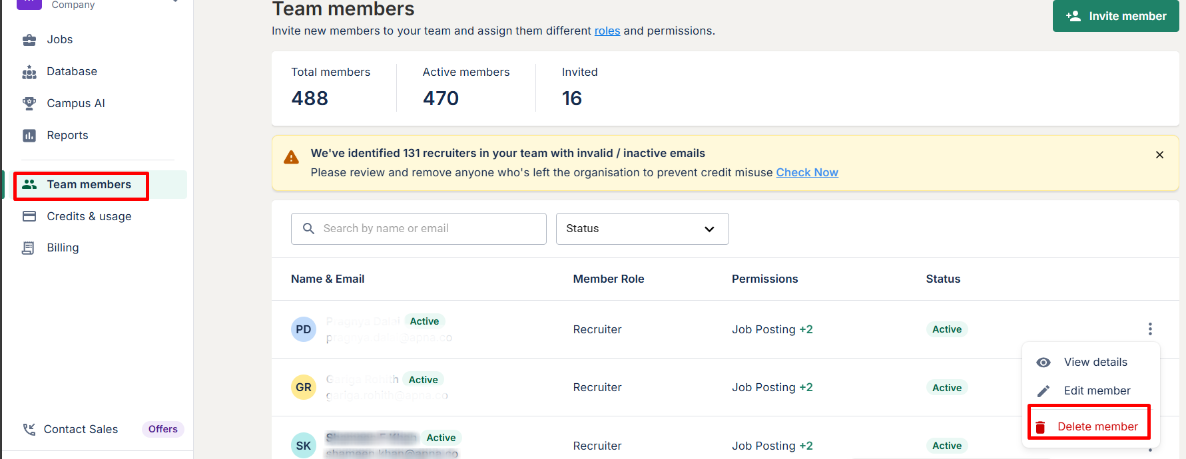Dismiss the invalid emails warning banner
The image size is (1186, 459).
click(x=1160, y=155)
